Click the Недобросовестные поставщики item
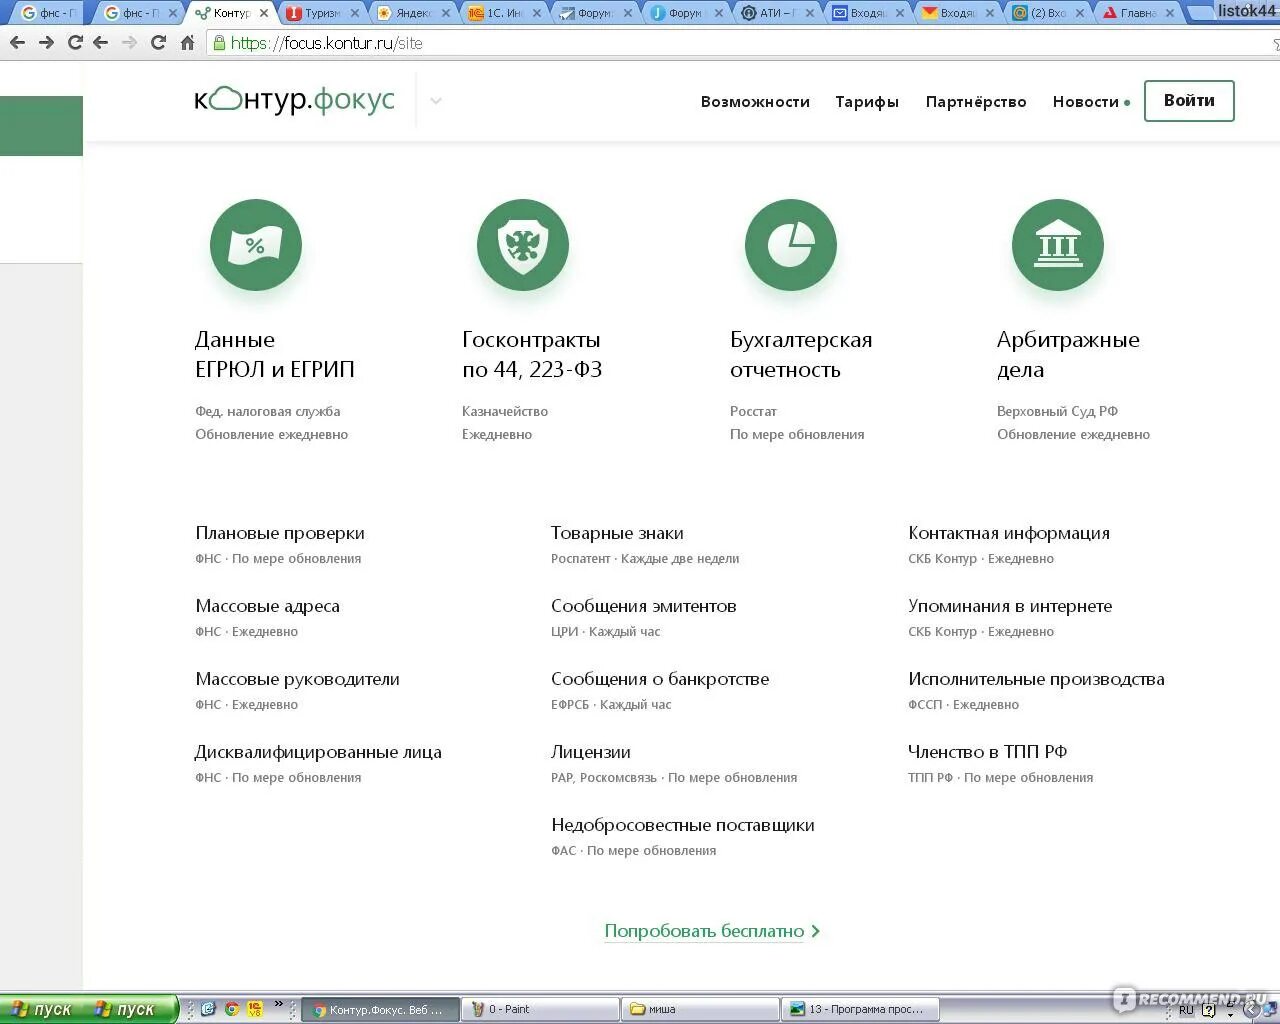This screenshot has height=1024, width=1280. click(x=682, y=825)
